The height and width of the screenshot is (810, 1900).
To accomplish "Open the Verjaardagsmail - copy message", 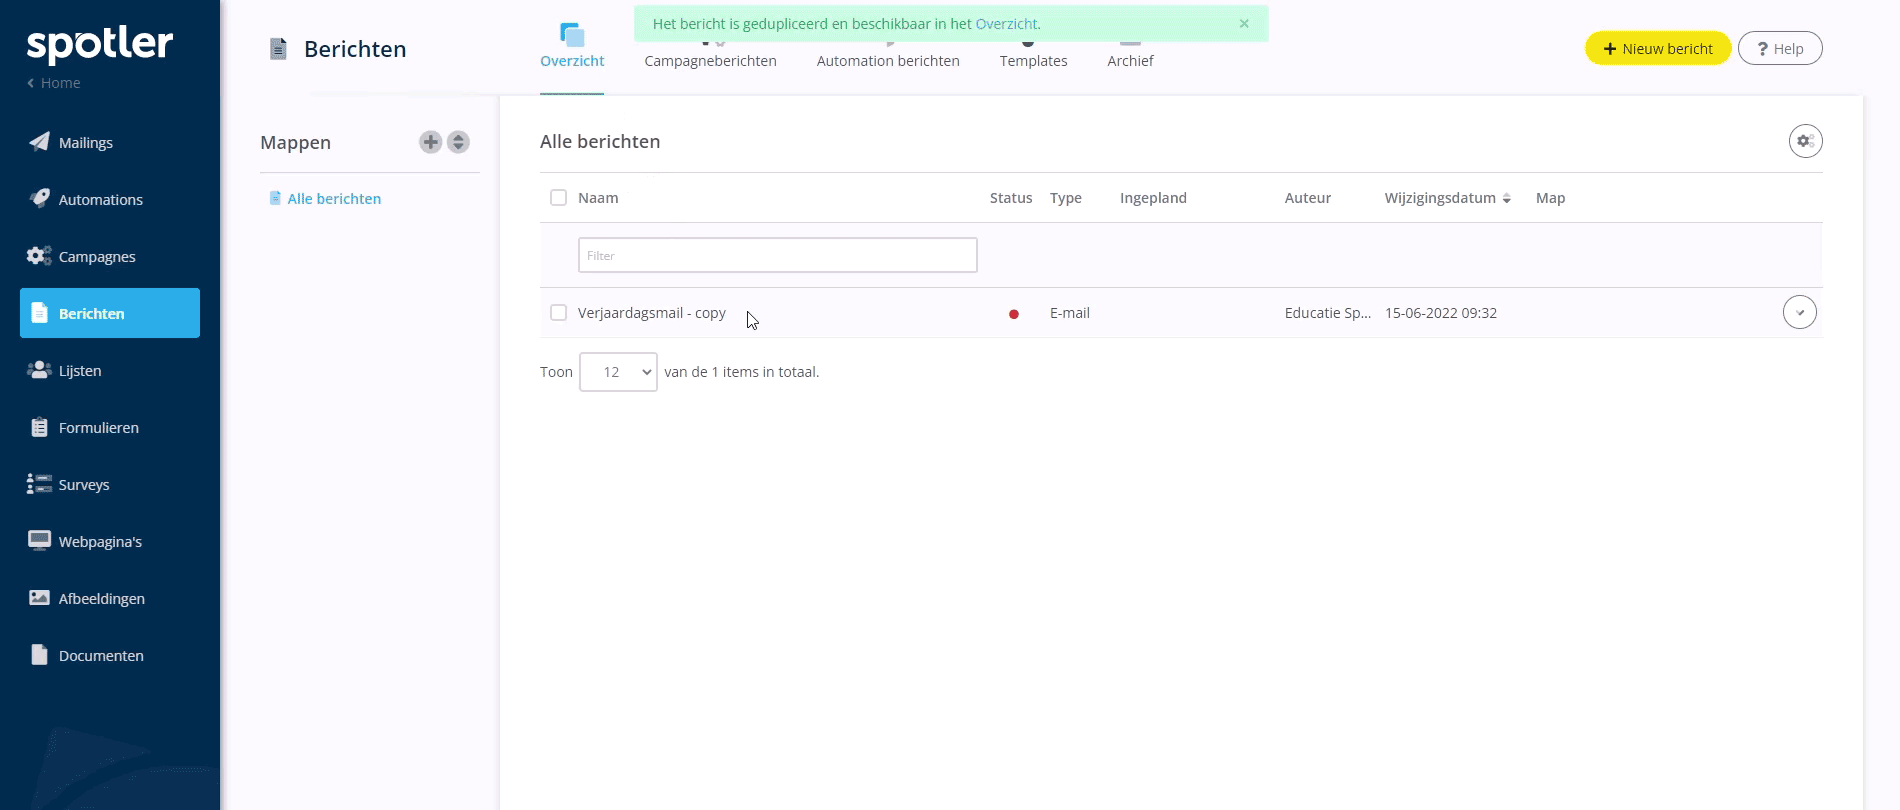I will coord(652,313).
